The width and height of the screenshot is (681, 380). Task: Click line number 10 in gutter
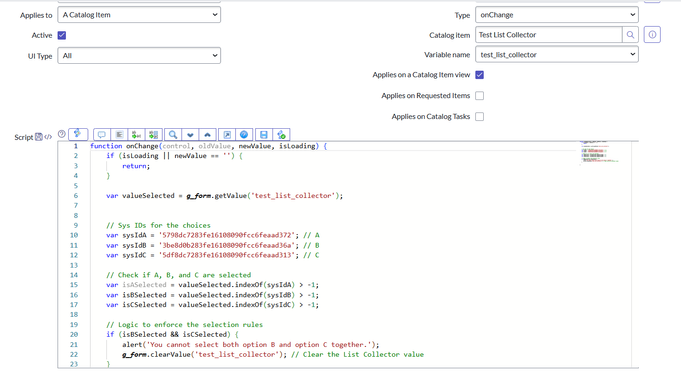[x=74, y=235]
